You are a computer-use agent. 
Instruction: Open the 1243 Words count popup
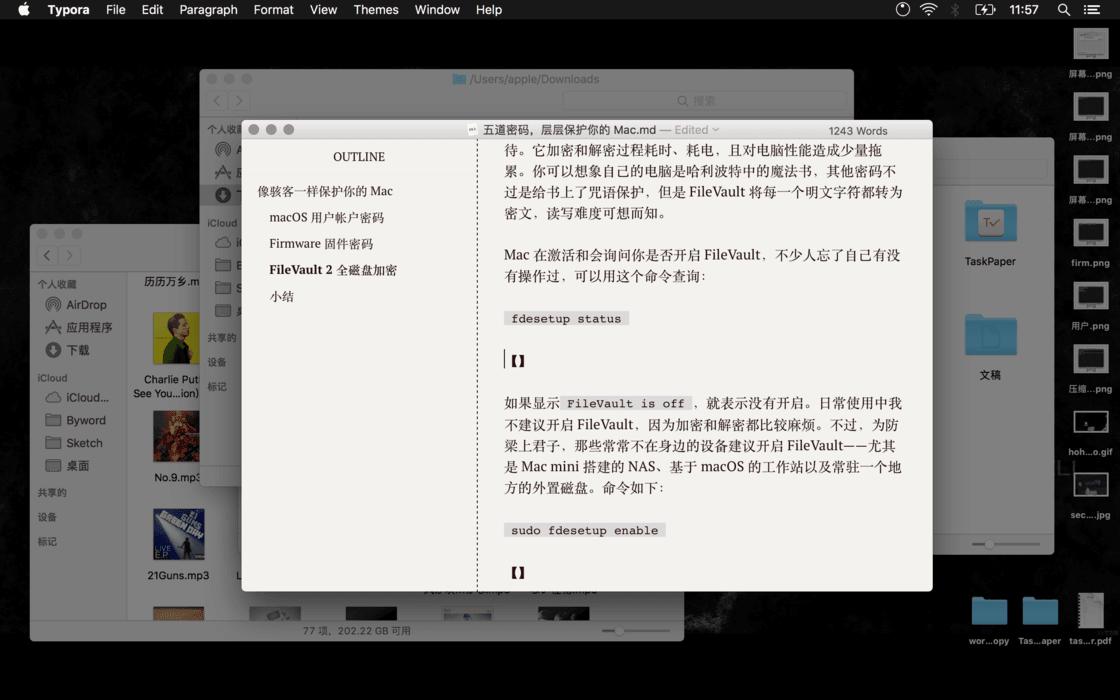click(858, 131)
